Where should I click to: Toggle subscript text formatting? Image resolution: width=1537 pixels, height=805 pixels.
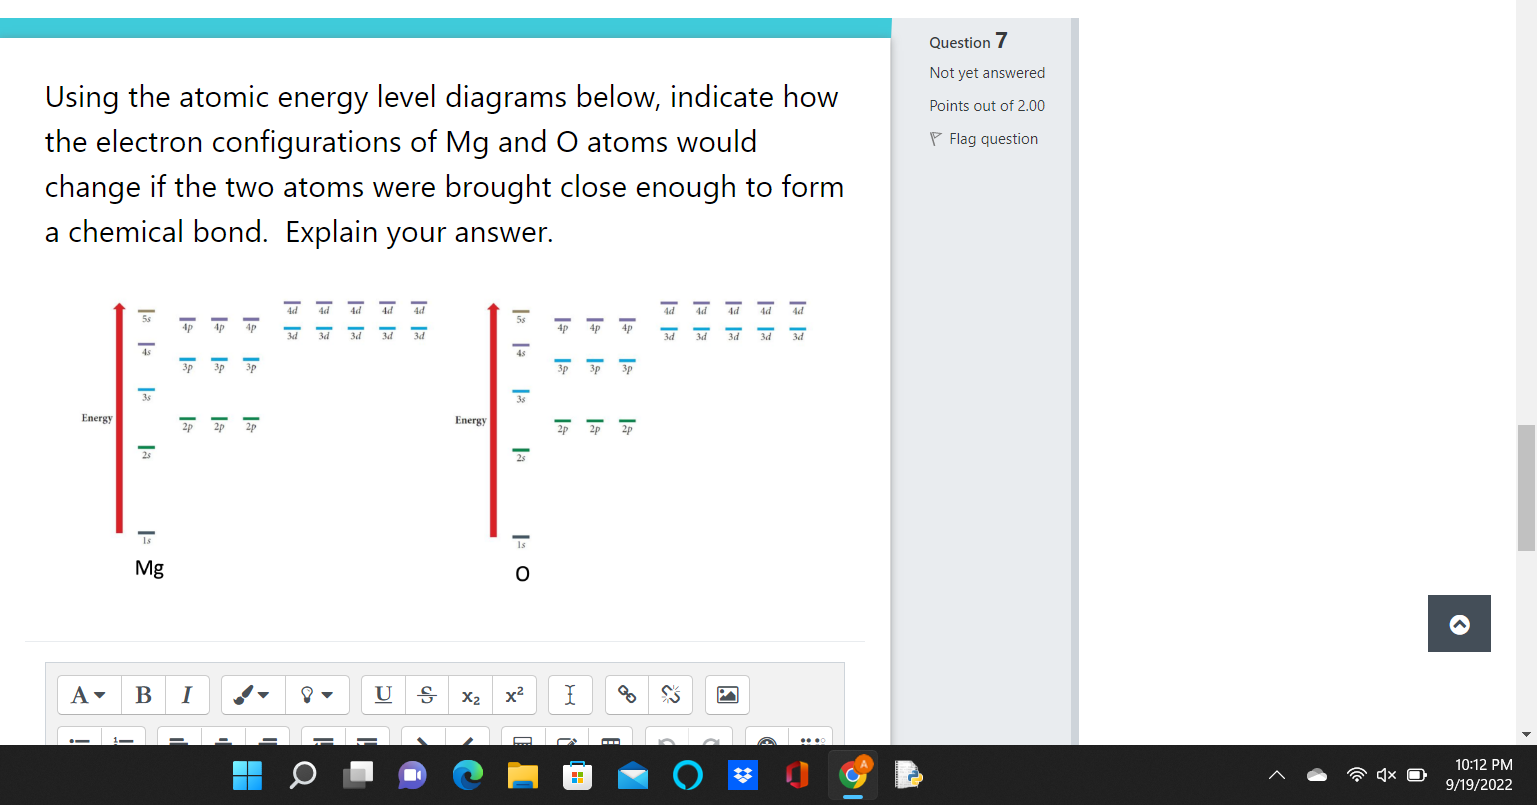pyautogui.click(x=470, y=695)
